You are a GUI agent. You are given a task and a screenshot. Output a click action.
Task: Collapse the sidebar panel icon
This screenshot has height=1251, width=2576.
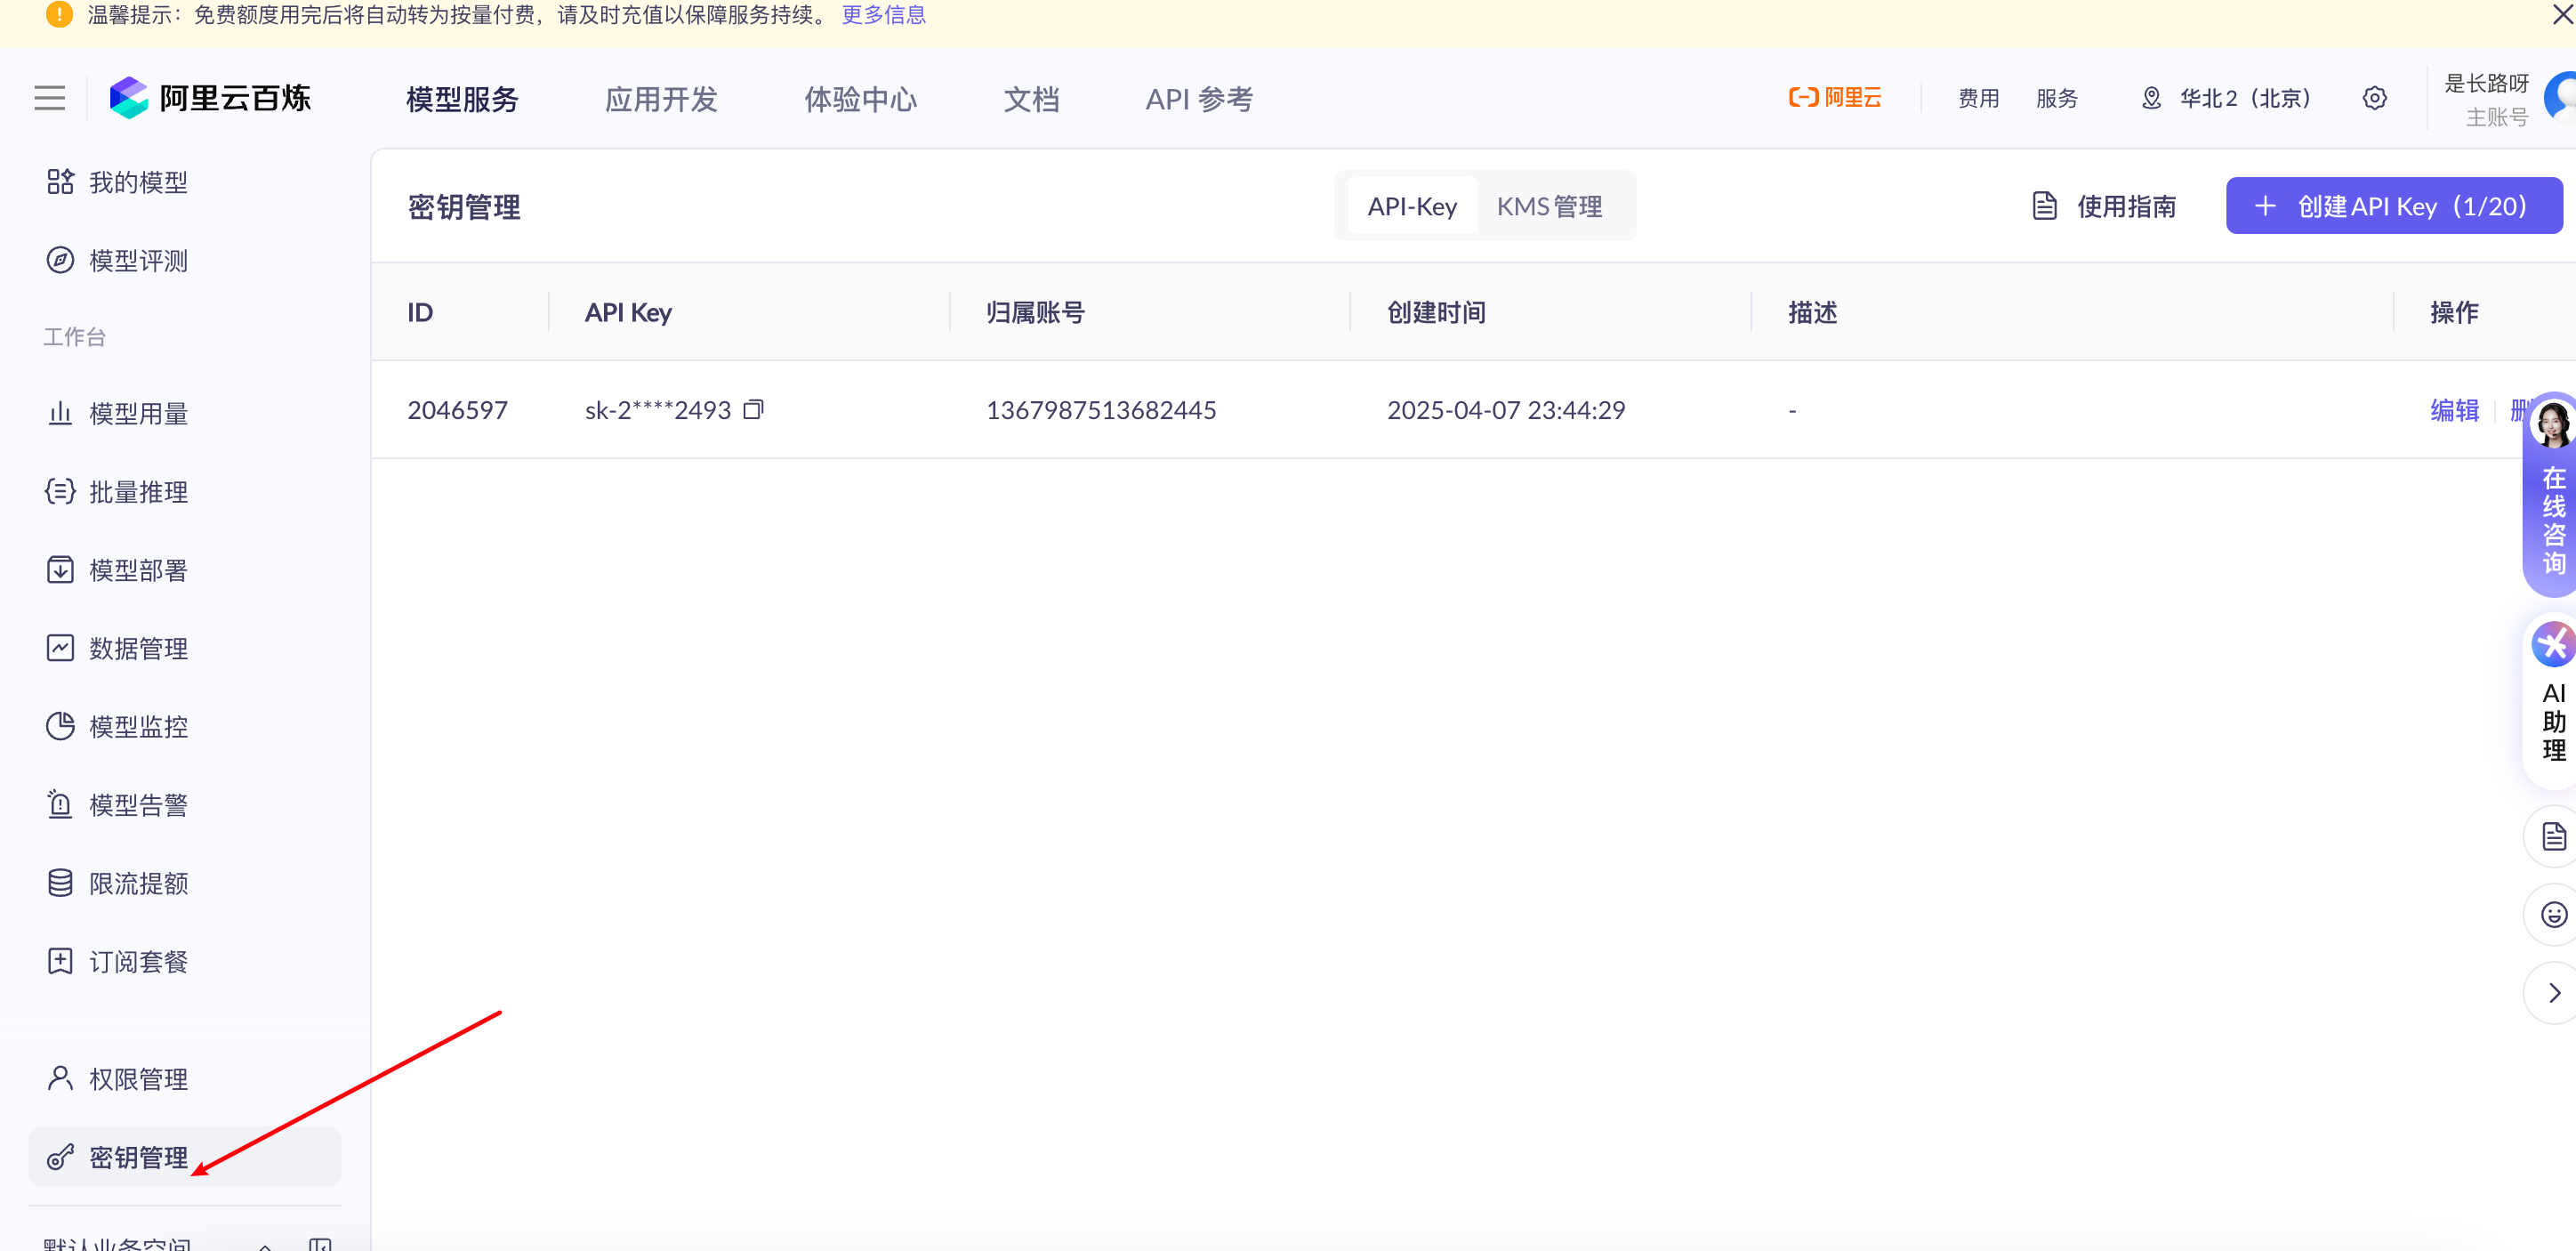click(x=320, y=1245)
